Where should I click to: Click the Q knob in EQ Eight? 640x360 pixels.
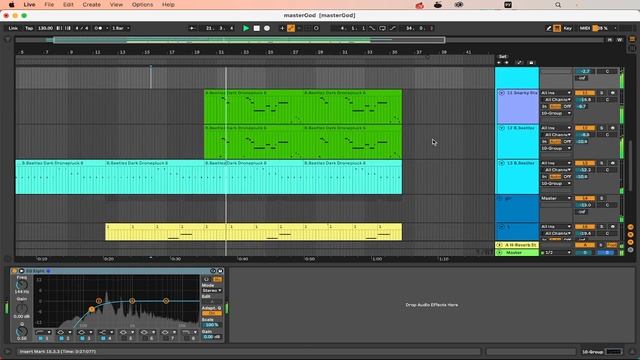[22, 331]
